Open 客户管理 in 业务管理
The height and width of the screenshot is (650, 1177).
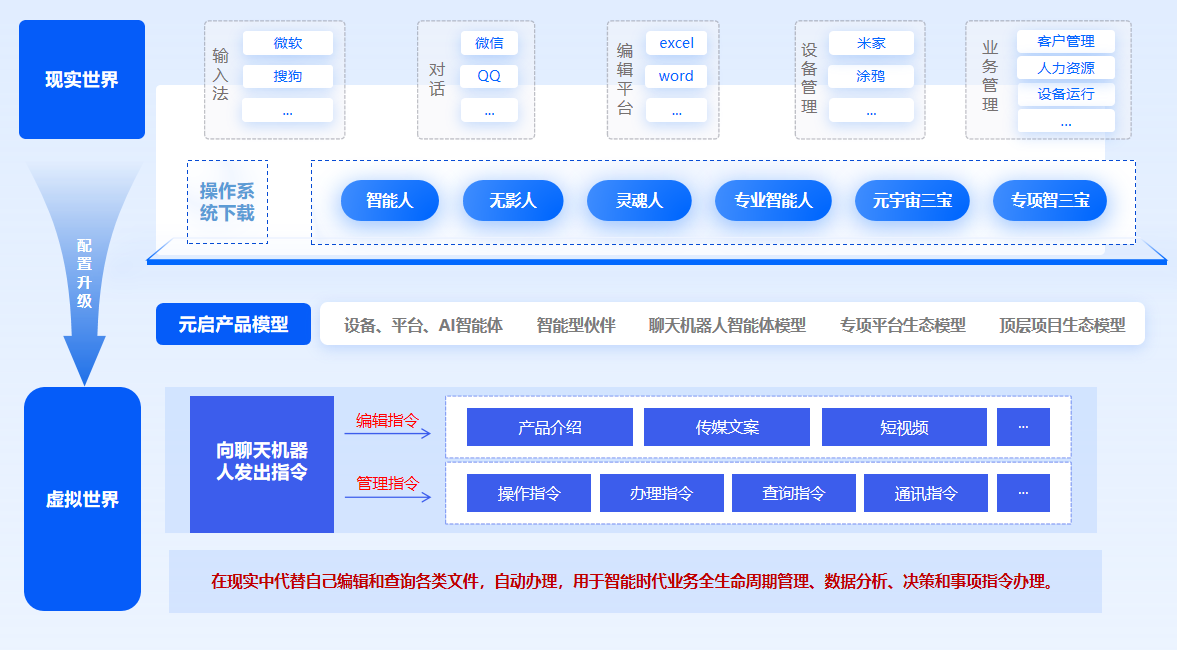click(x=1065, y=41)
